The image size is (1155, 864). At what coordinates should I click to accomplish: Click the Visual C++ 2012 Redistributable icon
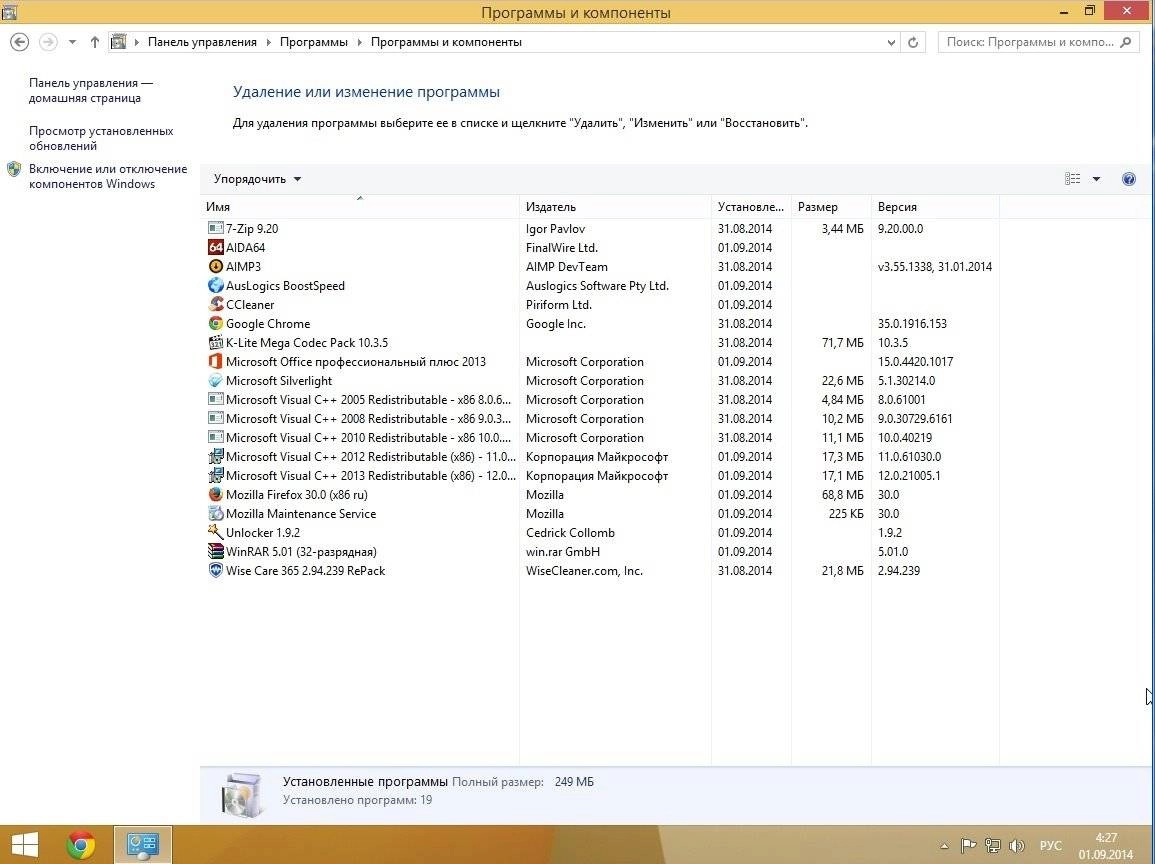215,457
